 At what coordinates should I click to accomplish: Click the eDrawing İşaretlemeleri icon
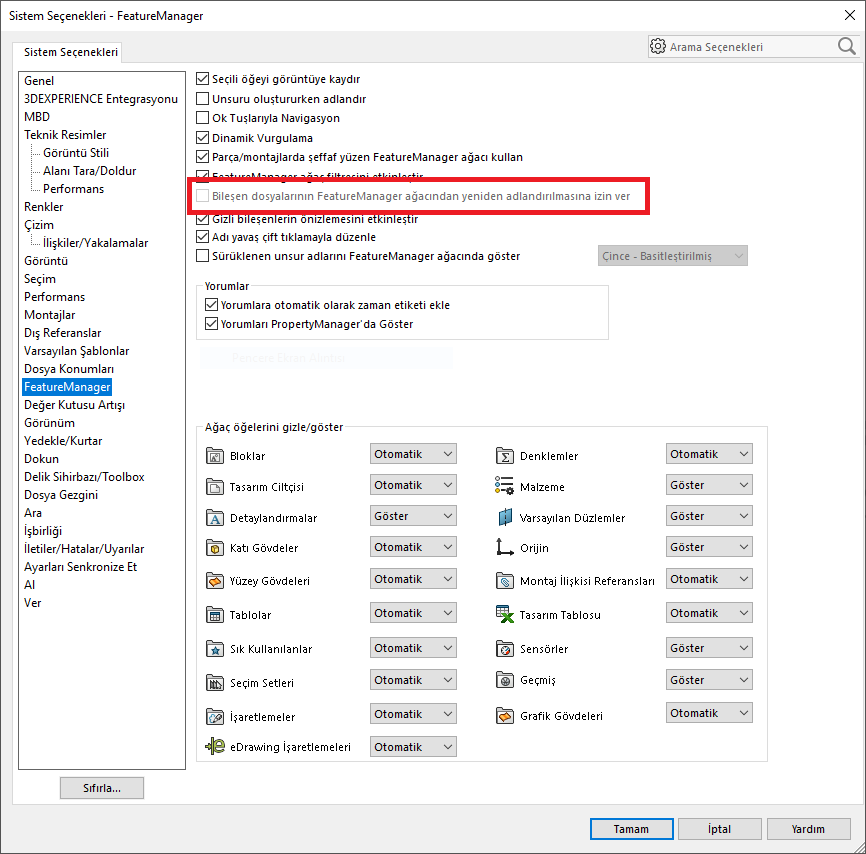click(214, 747)
